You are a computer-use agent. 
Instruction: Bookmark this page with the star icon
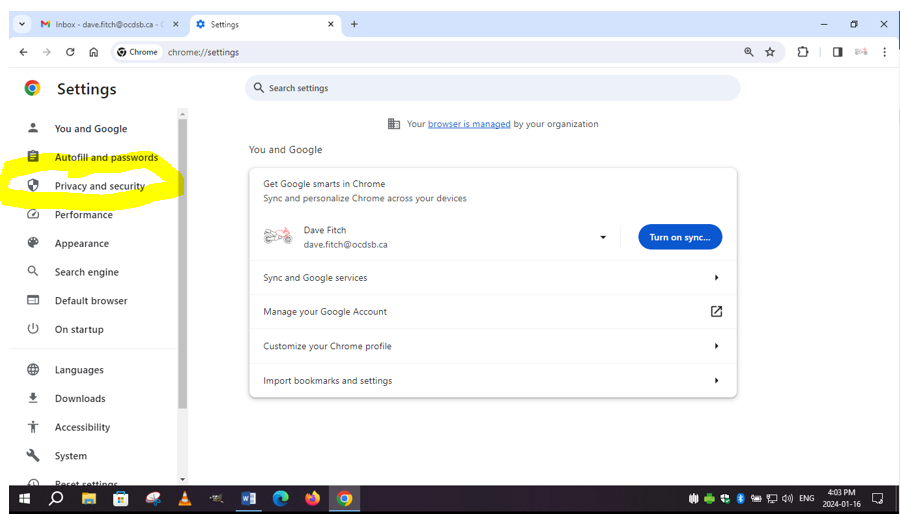coord(770,52)
